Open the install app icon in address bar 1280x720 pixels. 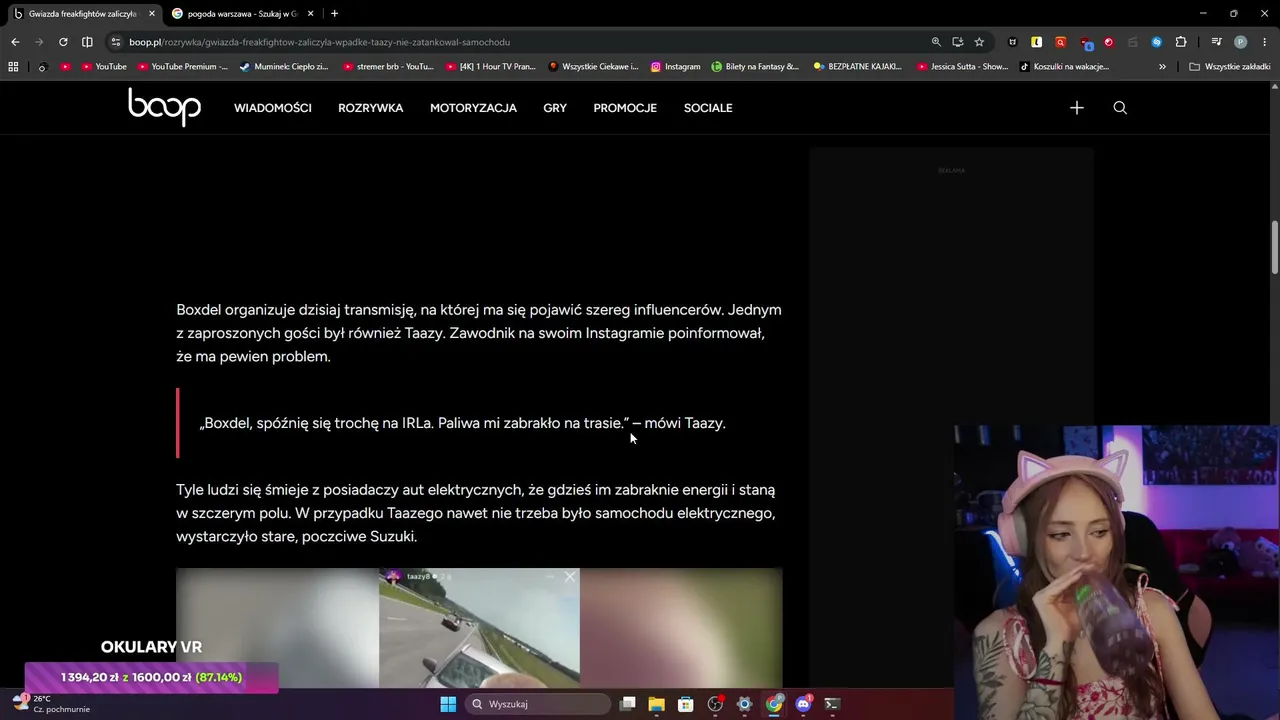tap(957, 42)
